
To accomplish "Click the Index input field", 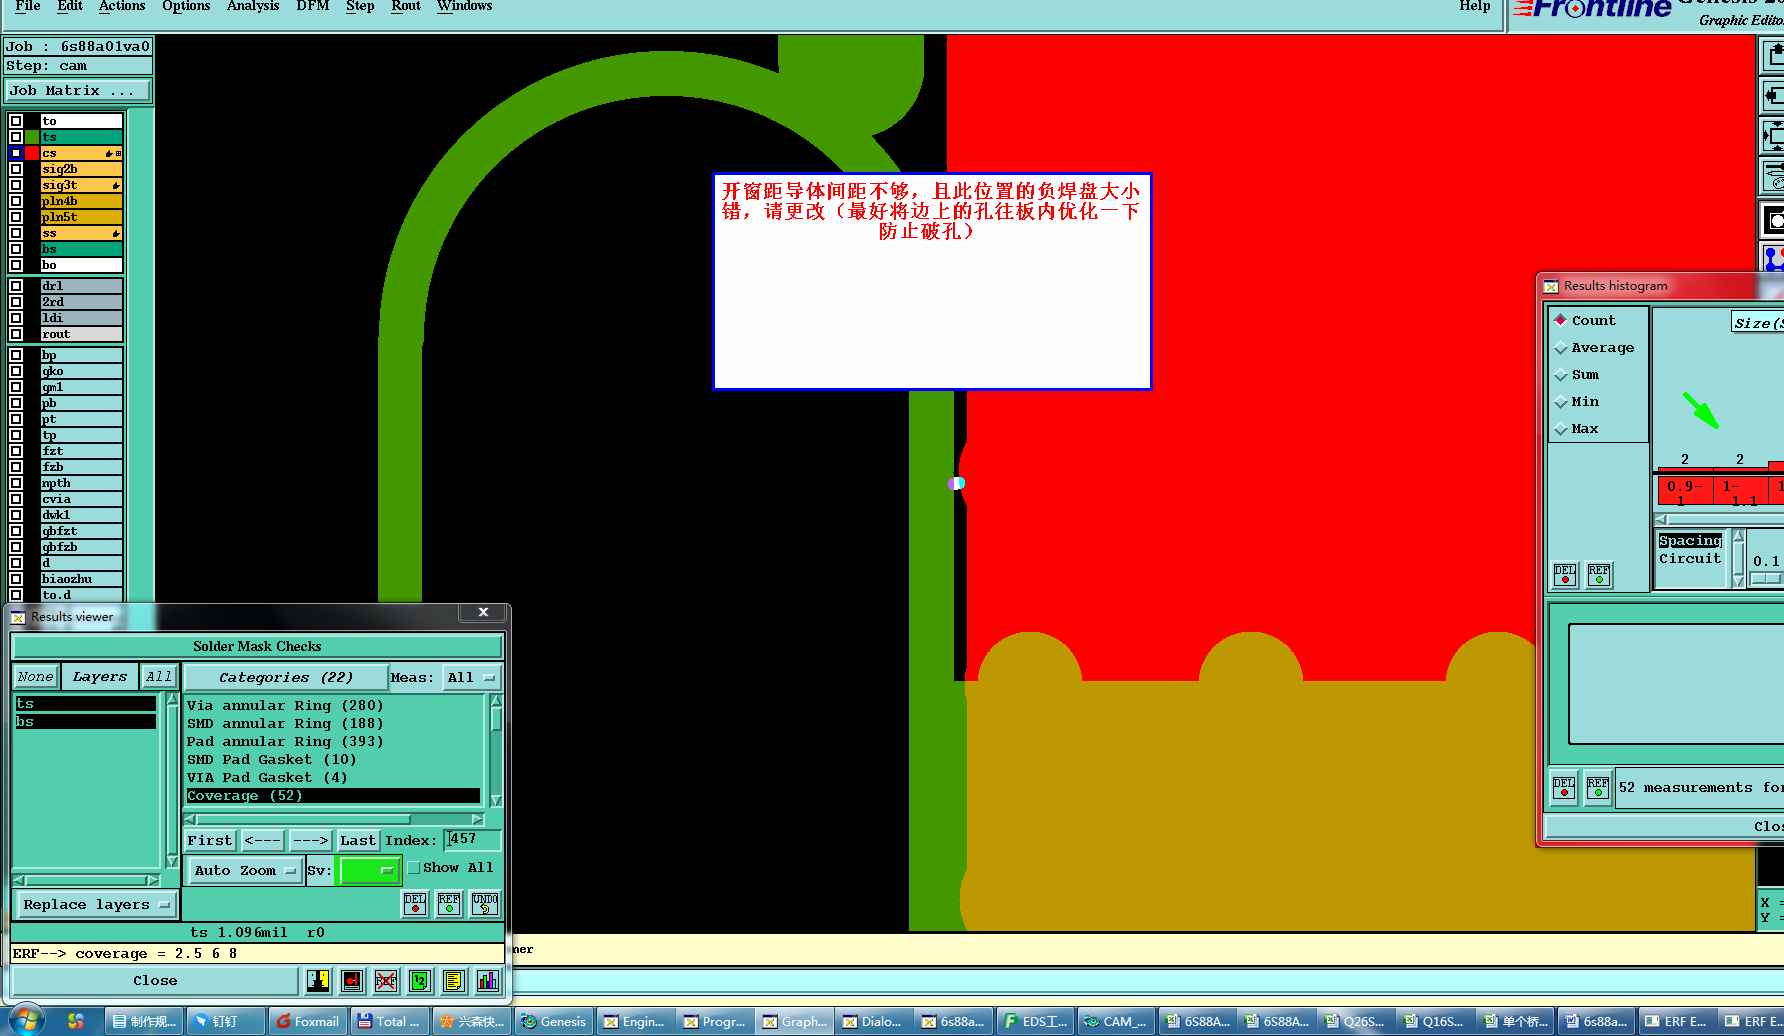I will (472, 840).
